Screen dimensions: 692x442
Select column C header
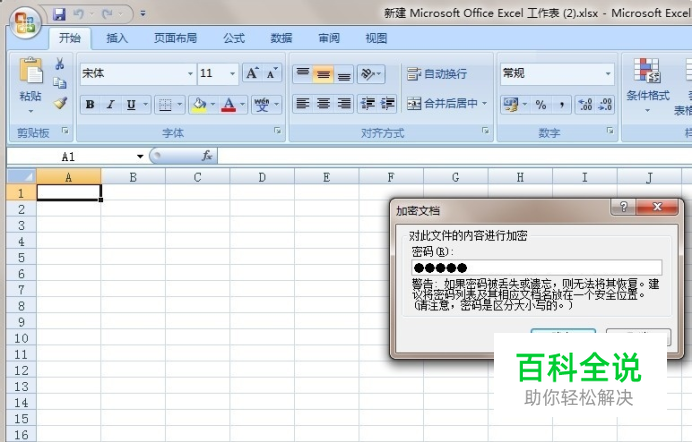pyautogui.click(x=197, y=177)
